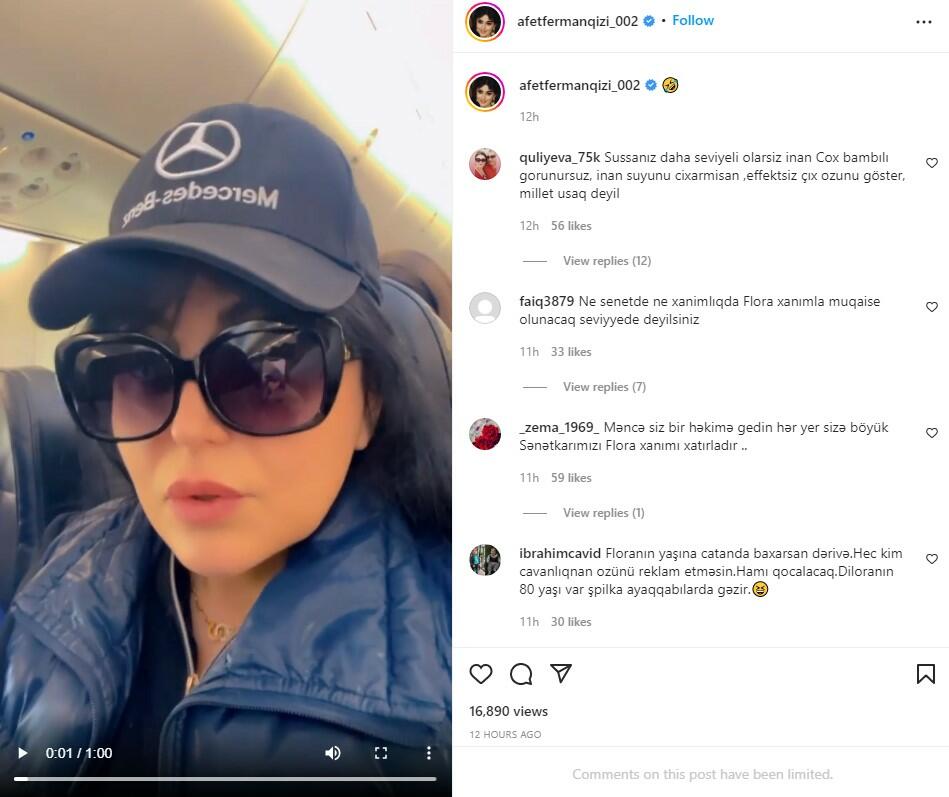Open the three-dot post options menu
This screenshot has height=797, width=949.
924,22
